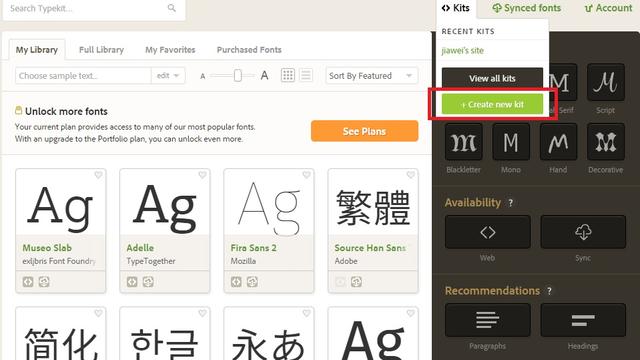Open Museo Slab Ag preview thumbnail
The height and width of the screenshot is (360, 640).
60,202
